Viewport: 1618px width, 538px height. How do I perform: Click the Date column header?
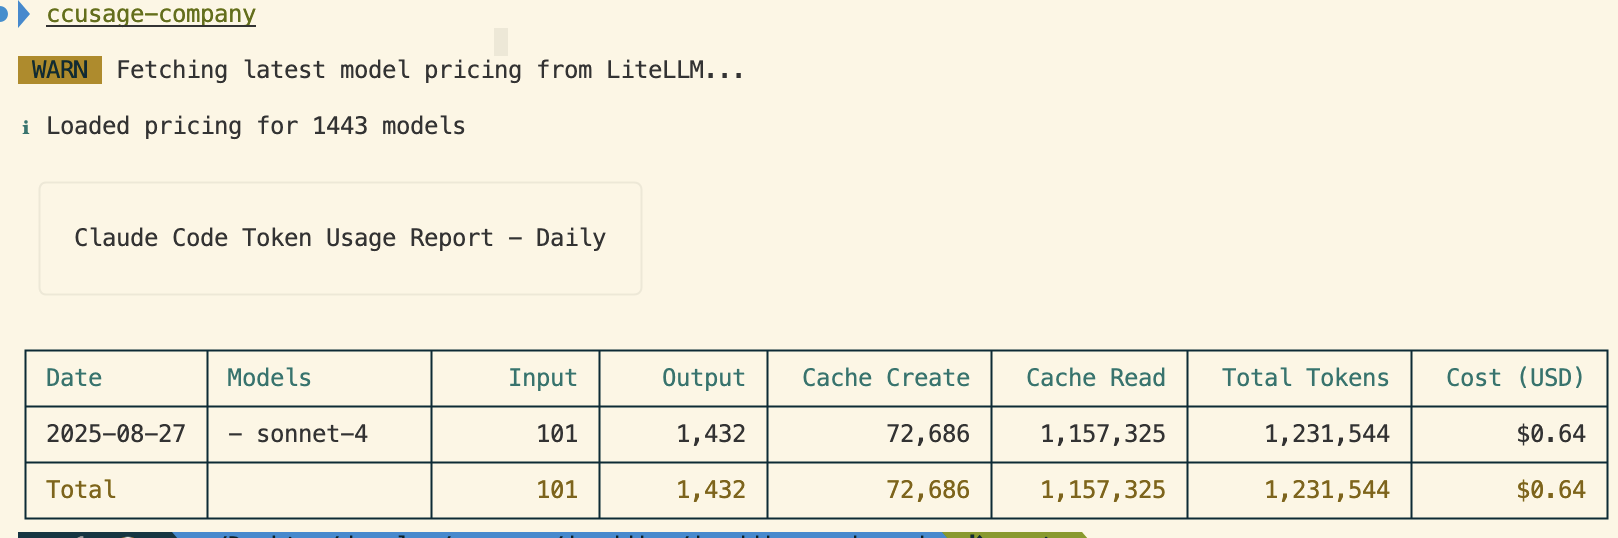pyautogui.click(x=74, y=378)
